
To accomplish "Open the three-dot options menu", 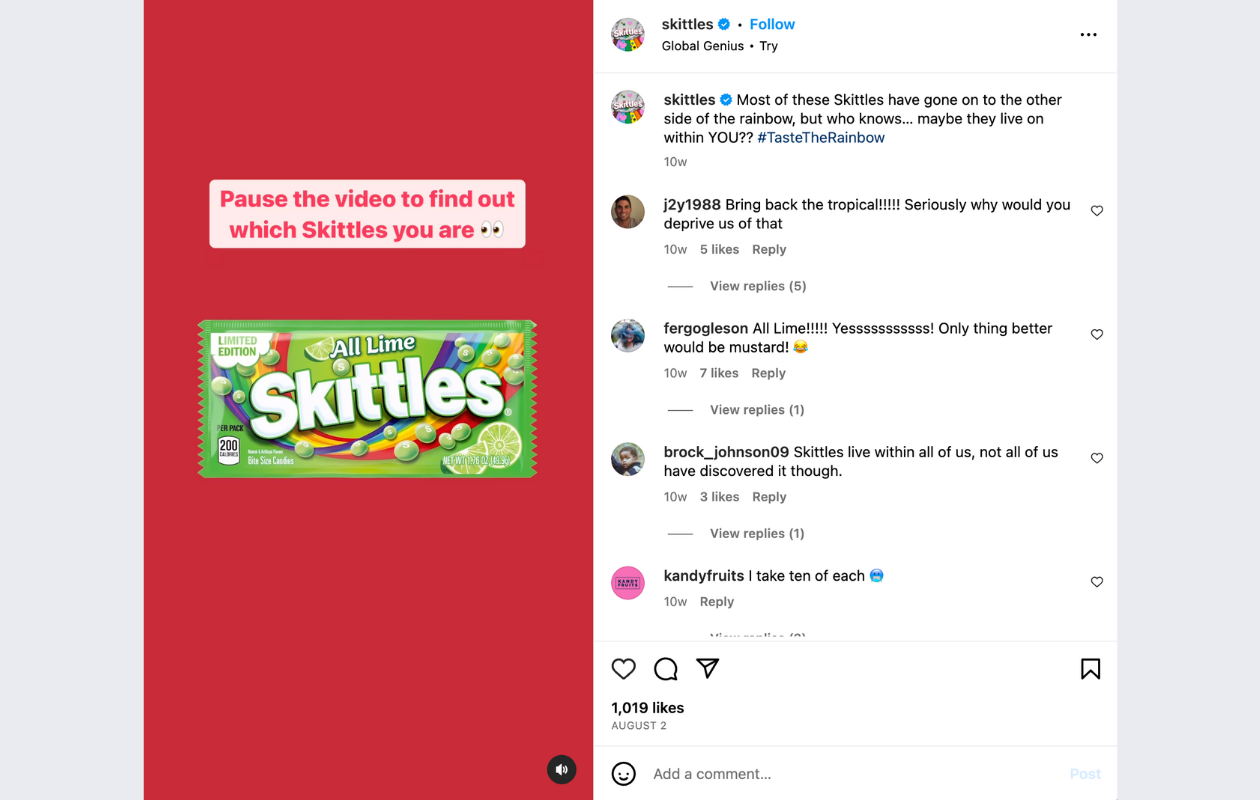I will click(x=1088, y=34).
